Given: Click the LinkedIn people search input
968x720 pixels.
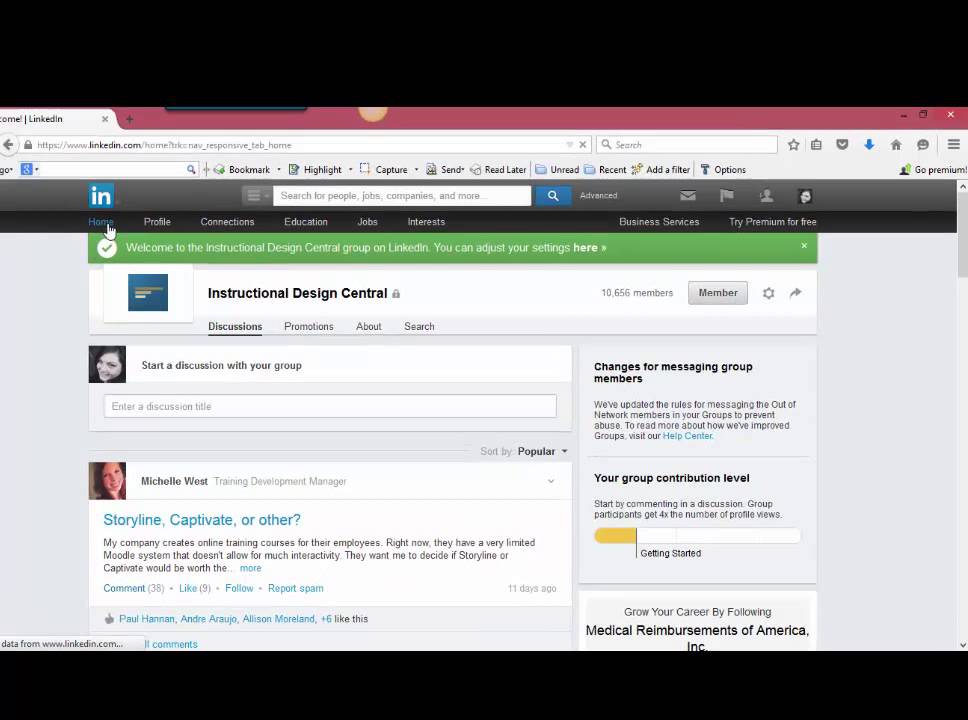Looking at the screenshot, I should (x=402, y=196).
